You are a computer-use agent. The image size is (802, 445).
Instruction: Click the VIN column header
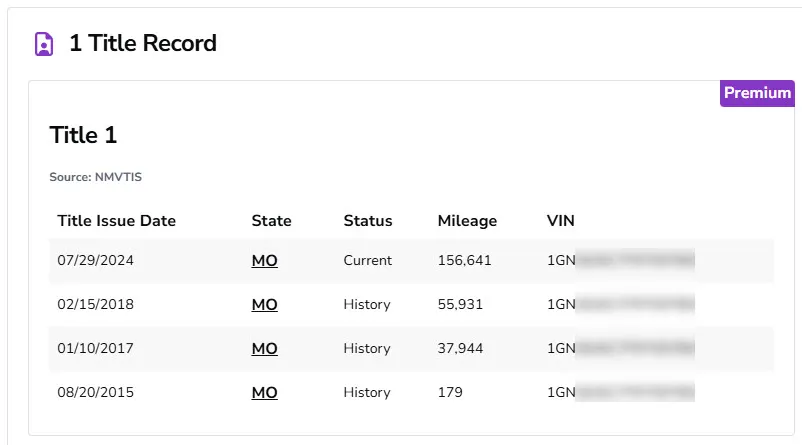[561, 220]
